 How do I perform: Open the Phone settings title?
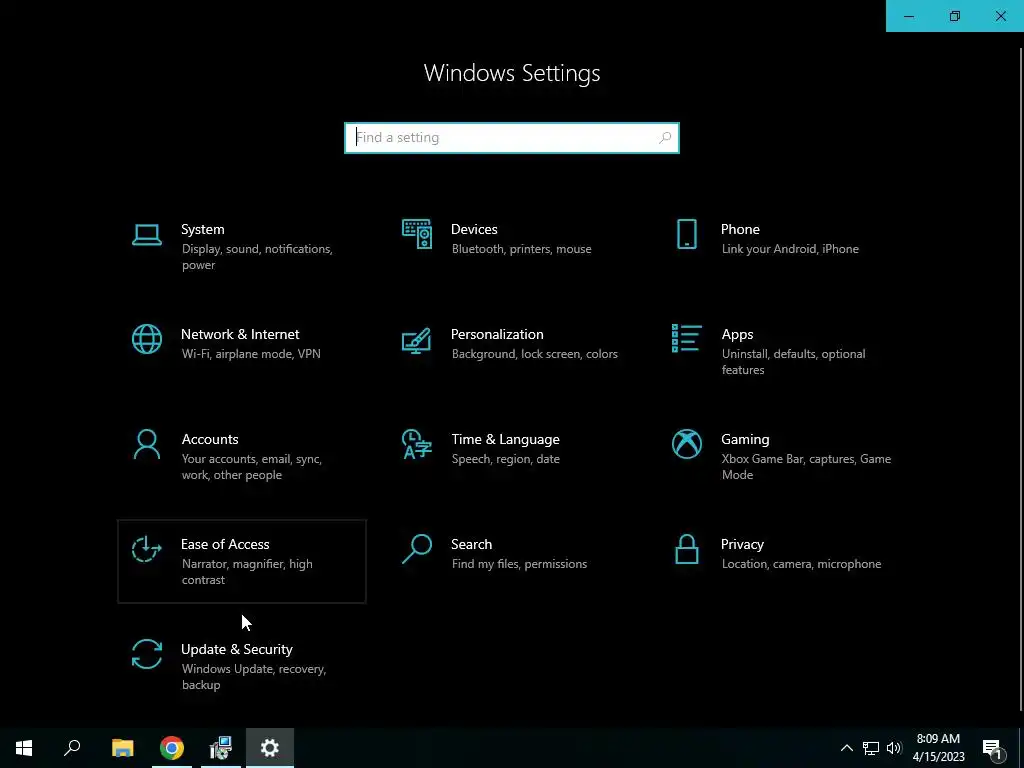740,229
